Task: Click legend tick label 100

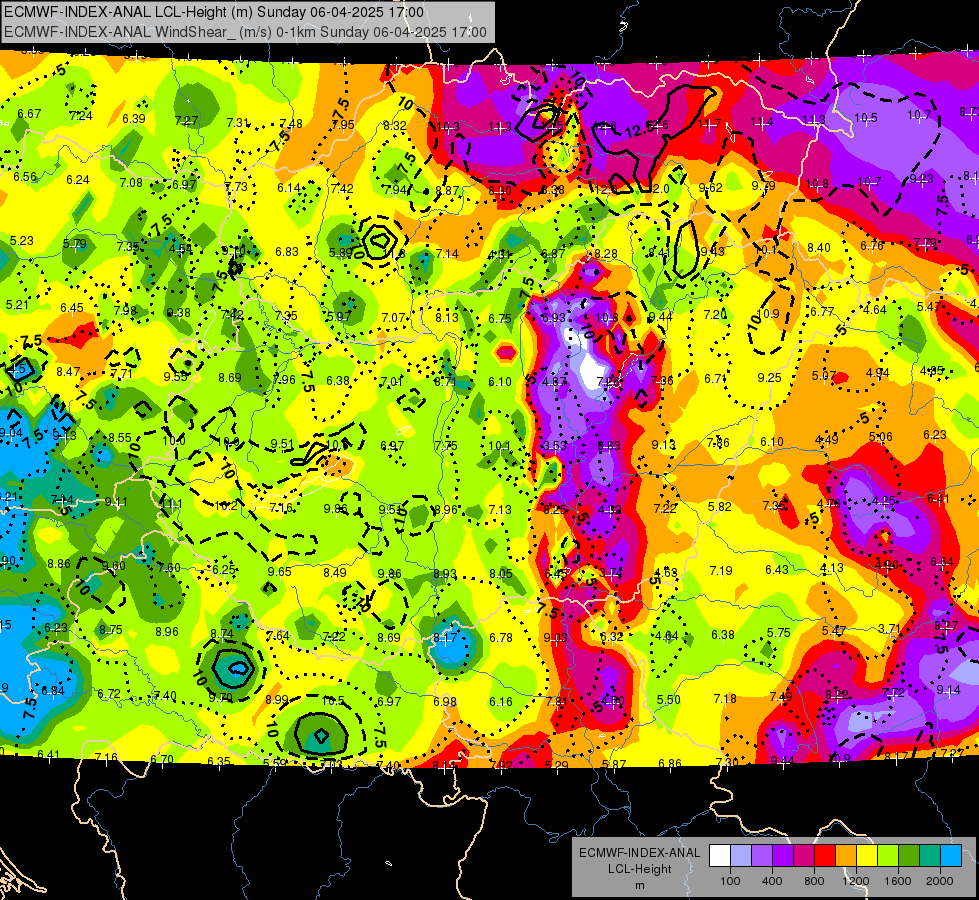Action: coord(730,881)
